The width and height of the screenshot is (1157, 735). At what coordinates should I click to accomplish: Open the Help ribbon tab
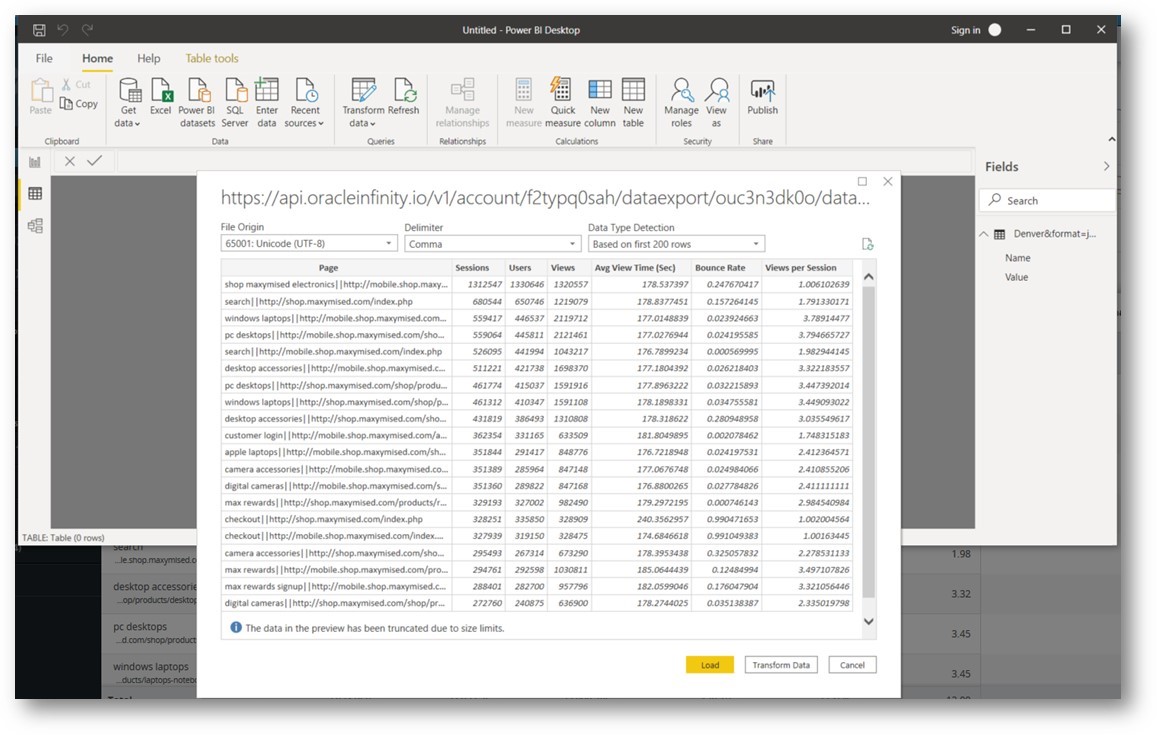pos(148,58)
